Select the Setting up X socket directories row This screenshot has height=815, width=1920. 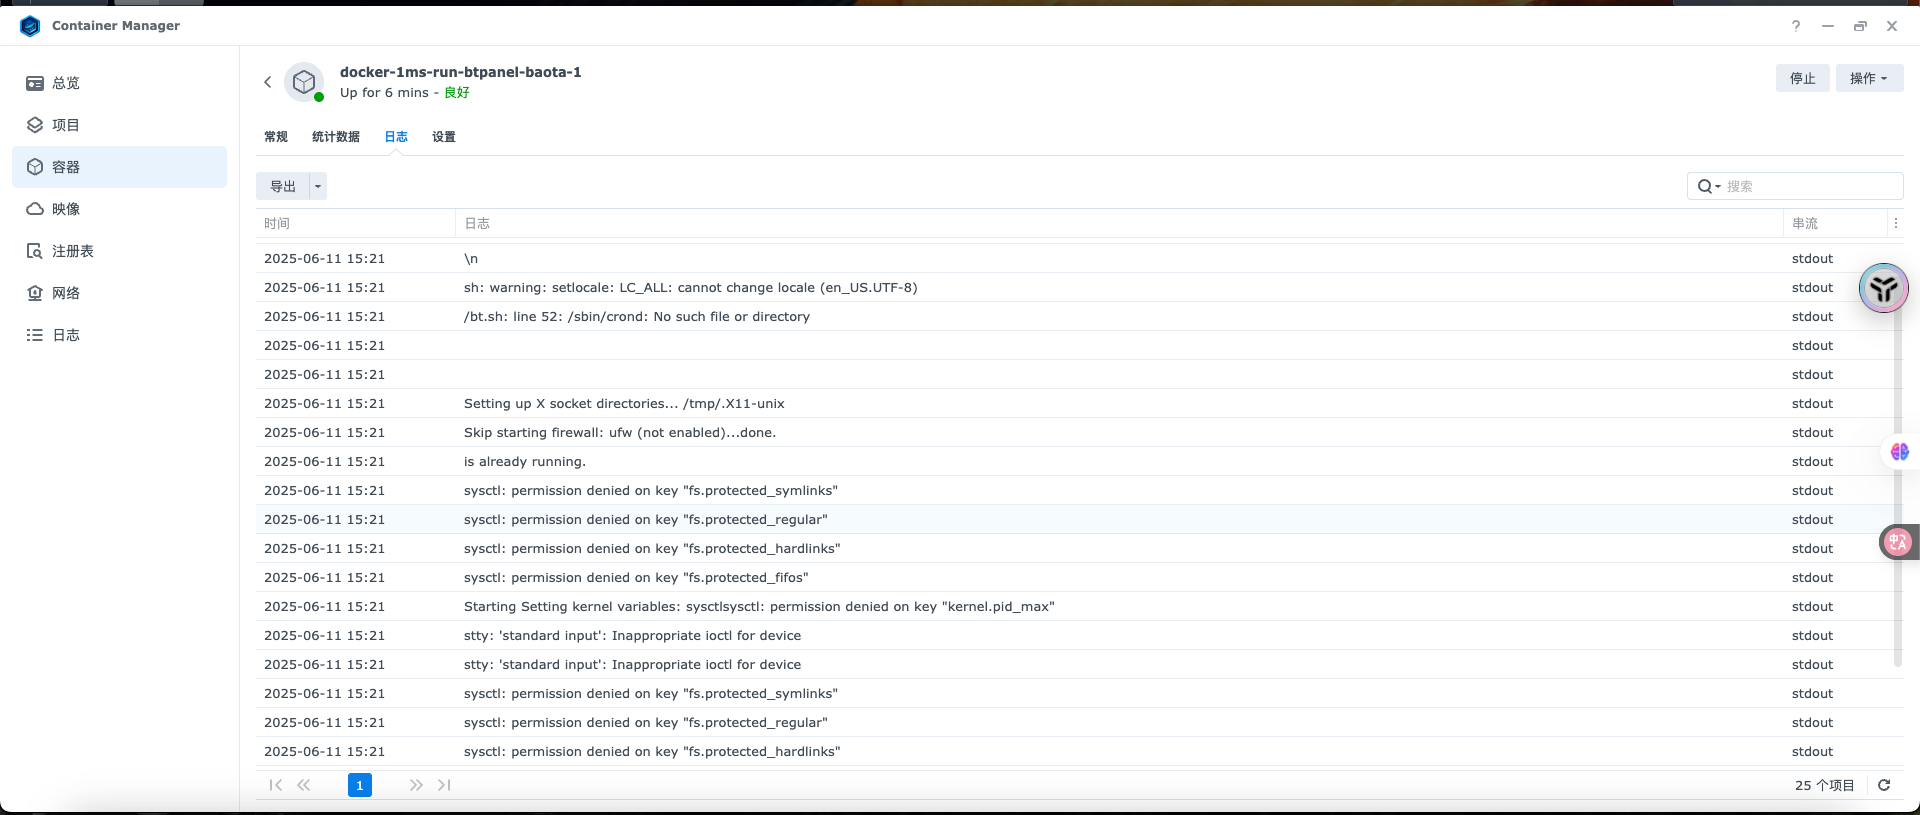(1079, 403)
